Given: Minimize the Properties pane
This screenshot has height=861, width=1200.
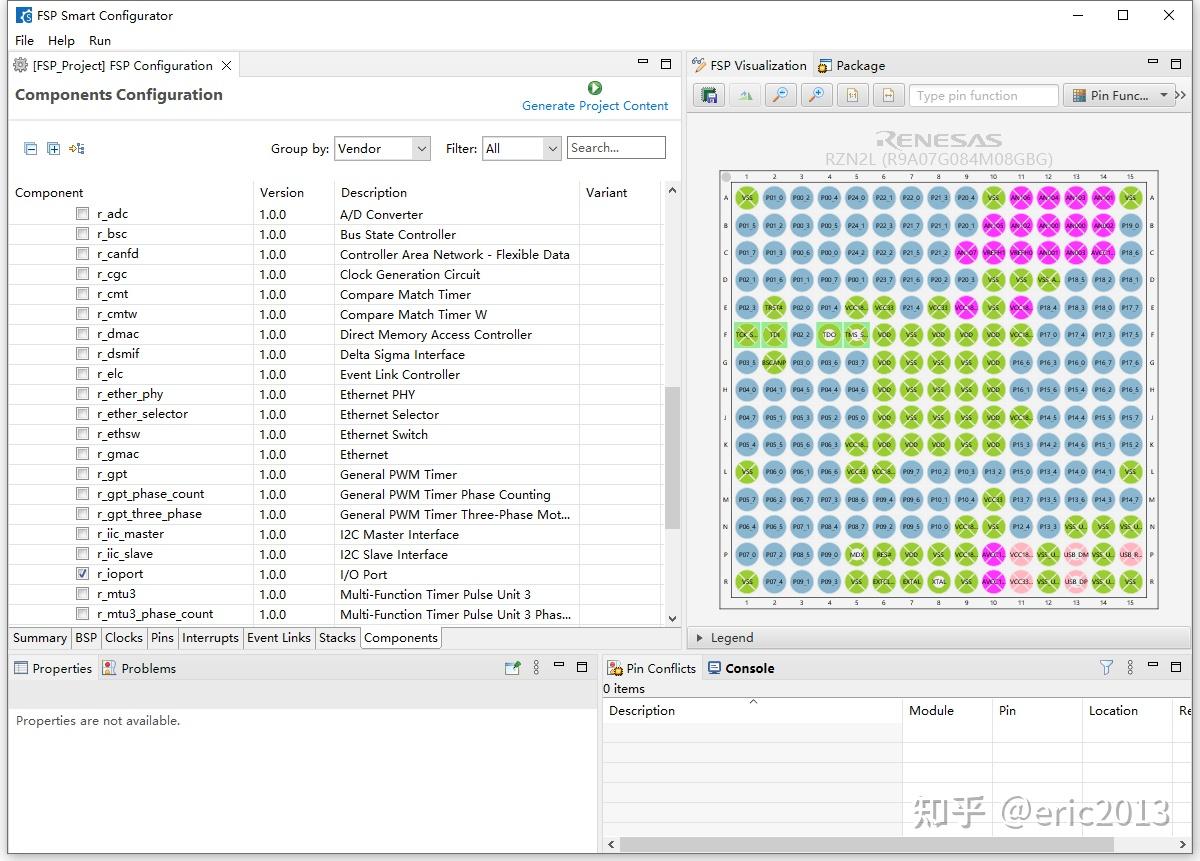Looking at the screenshot, I should [x=559, y=665].
